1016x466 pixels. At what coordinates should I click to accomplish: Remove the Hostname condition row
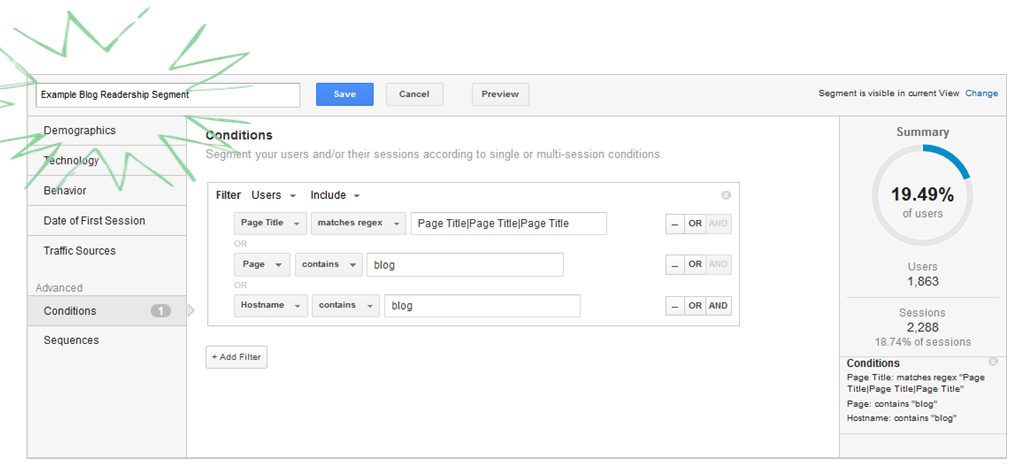[x=675, y=306]
